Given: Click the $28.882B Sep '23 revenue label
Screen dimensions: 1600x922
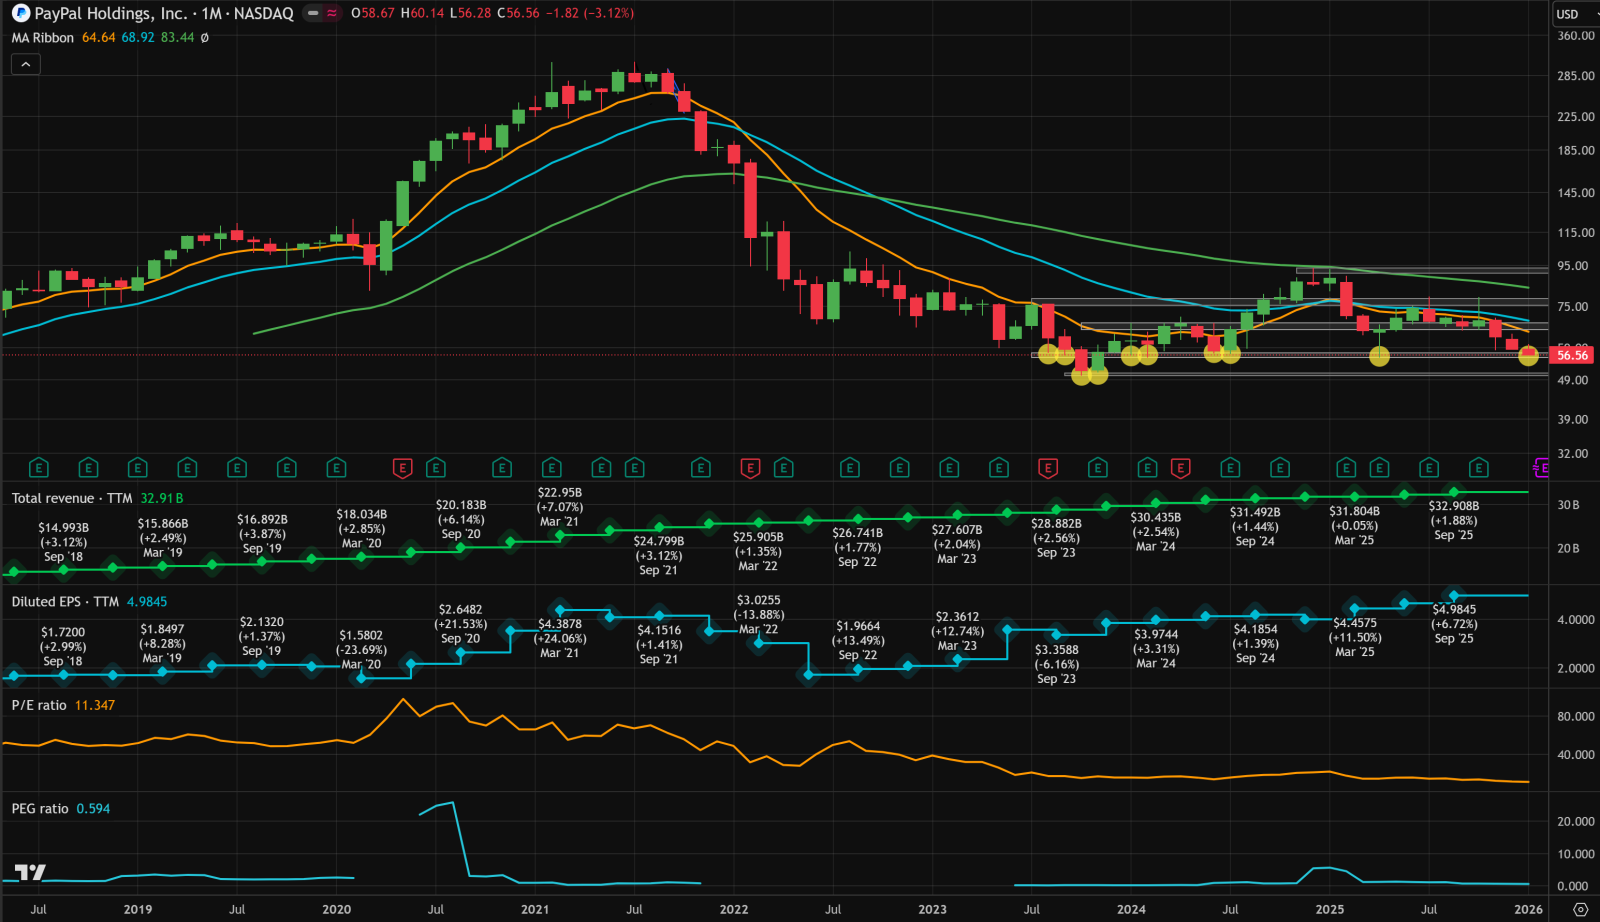Looking at the screenshot, I should coord(1056,538).
